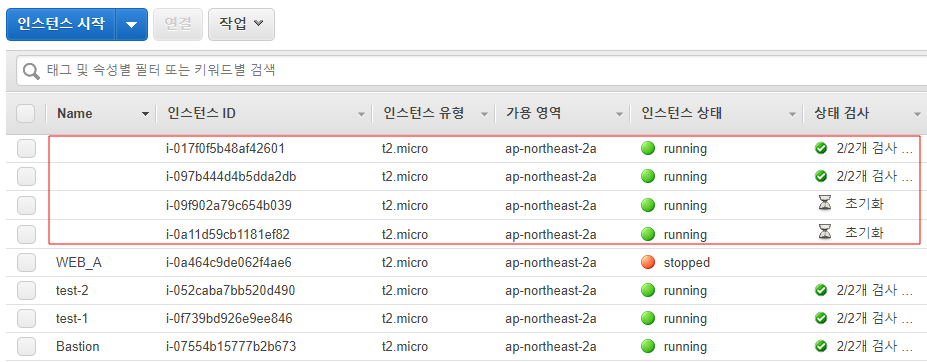Click the 가용 영역 column header label
927x362 pixels.
coord(533,114)
